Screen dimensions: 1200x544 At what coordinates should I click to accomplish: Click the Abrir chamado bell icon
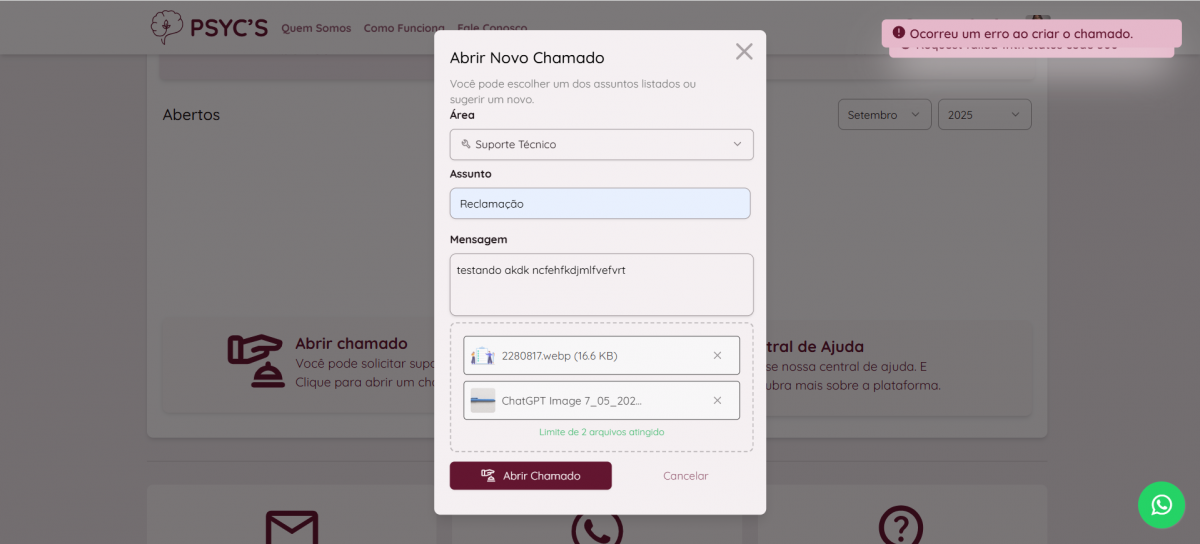point(256,361)
